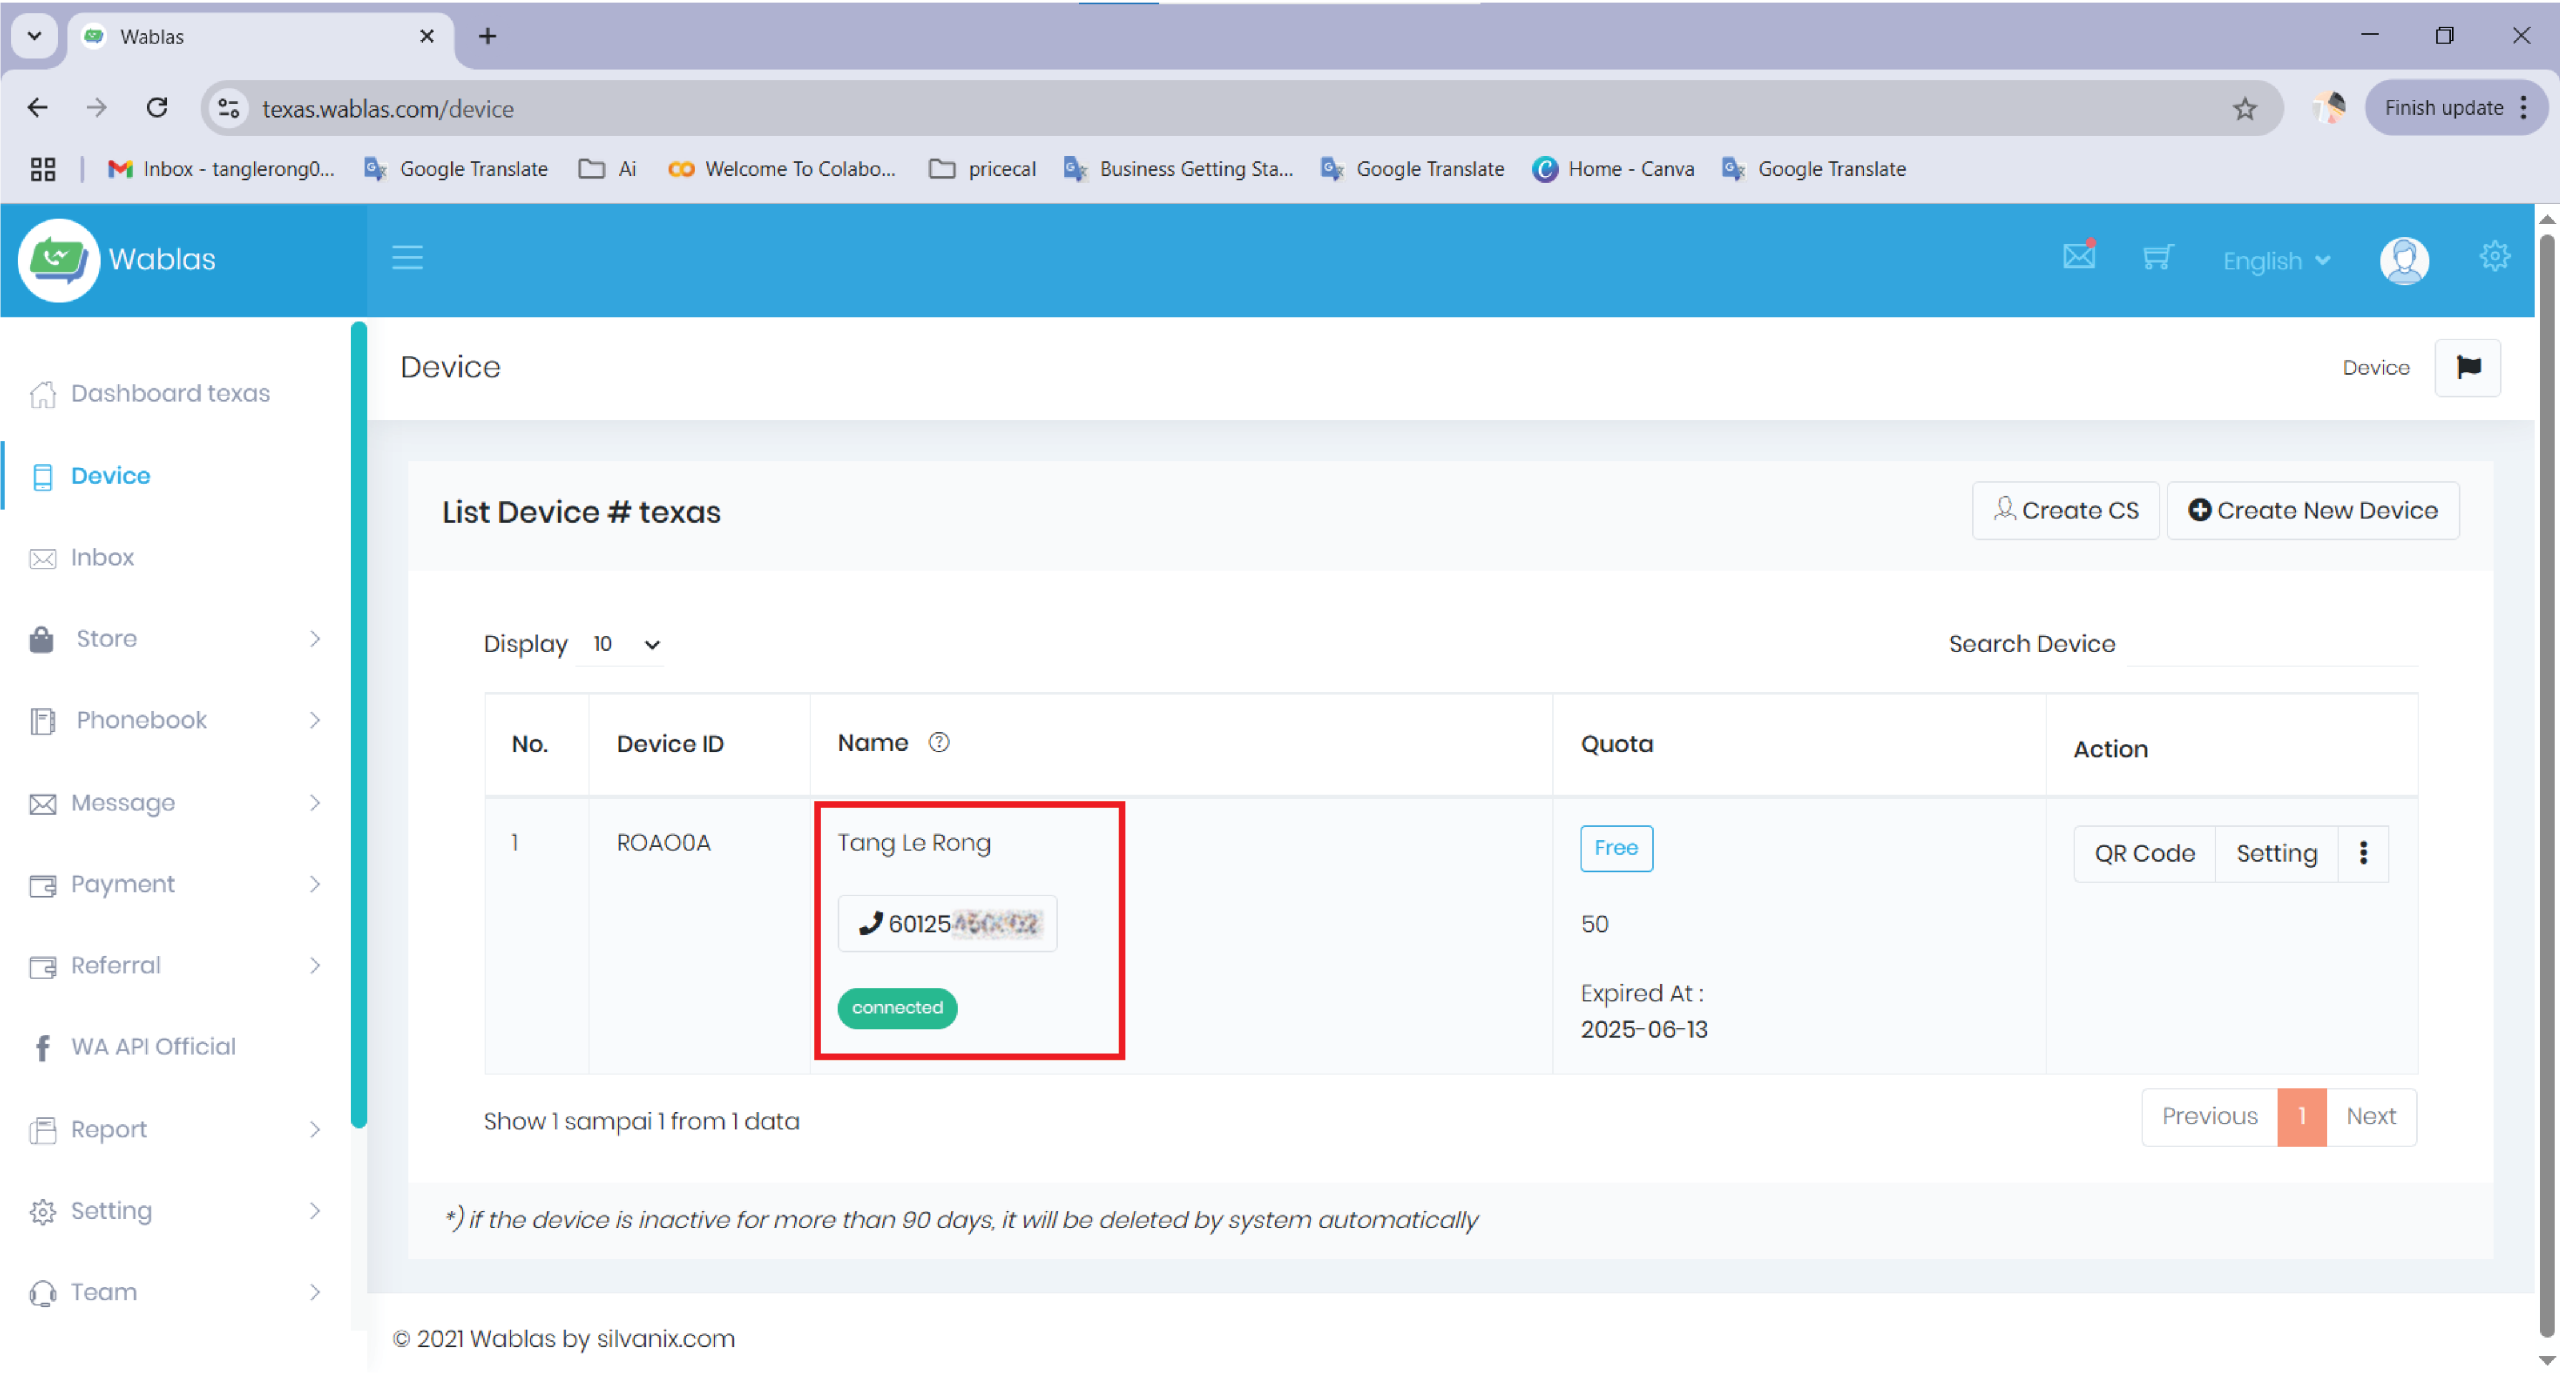2560x1375 pixels.
Task: Focus the Search Device input field
Action: (x=2272, y=645)
